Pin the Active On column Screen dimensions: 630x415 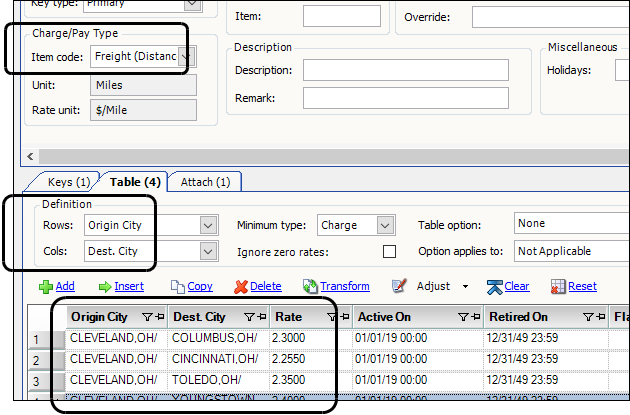(x=476, y=317)
